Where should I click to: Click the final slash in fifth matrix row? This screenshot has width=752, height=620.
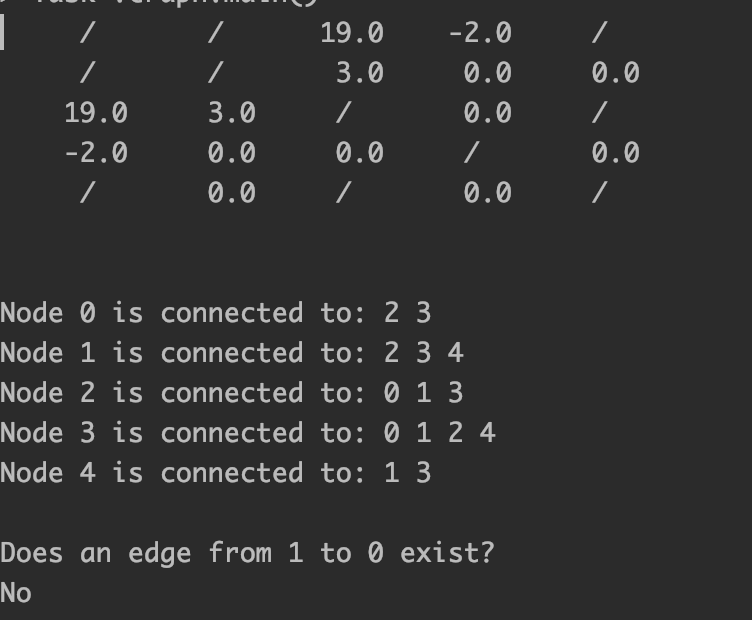tap(599, 193)
